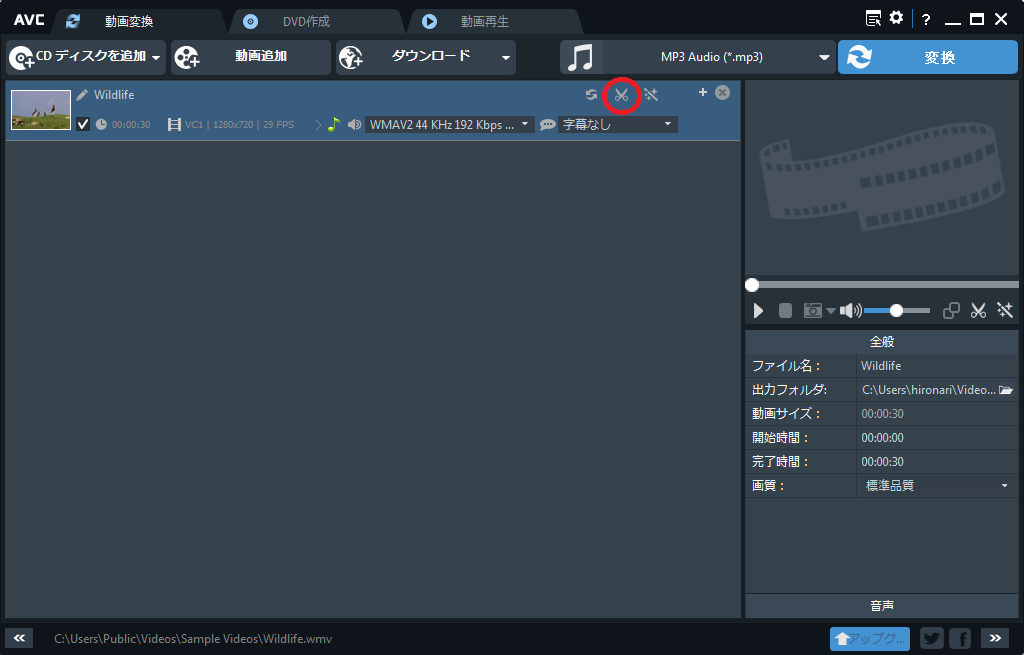Click the green music note icon
Viewport: 1024px width, 655px height.
pyautogui.click(x=334, y=124)
